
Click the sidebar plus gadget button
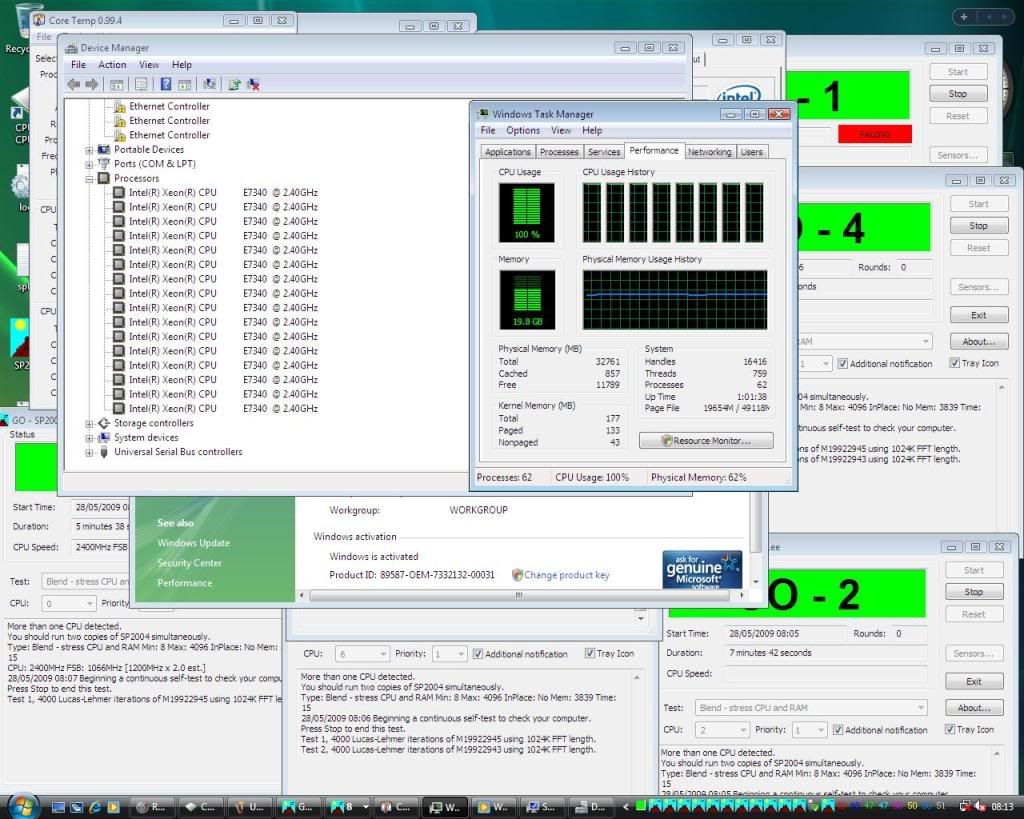click(x=964, y=17)
